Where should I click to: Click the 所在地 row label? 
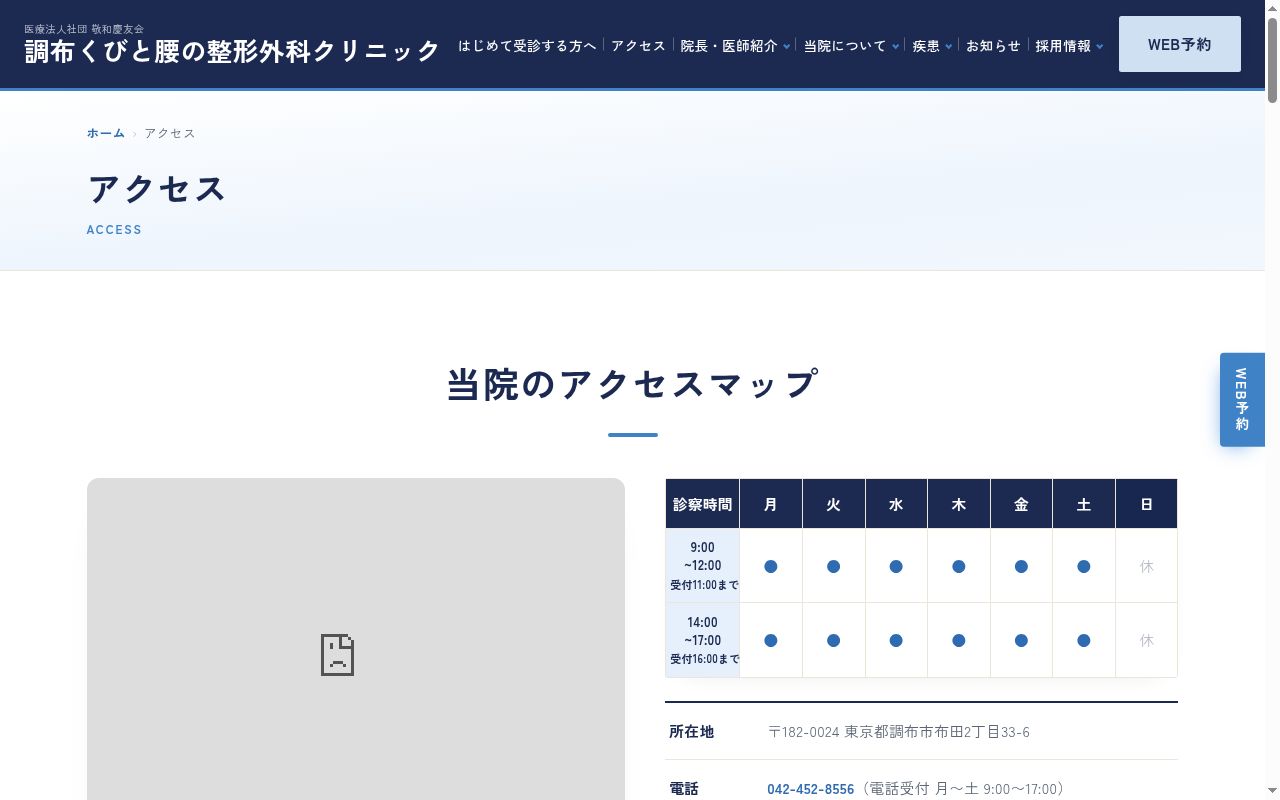[x=692, y=732]
